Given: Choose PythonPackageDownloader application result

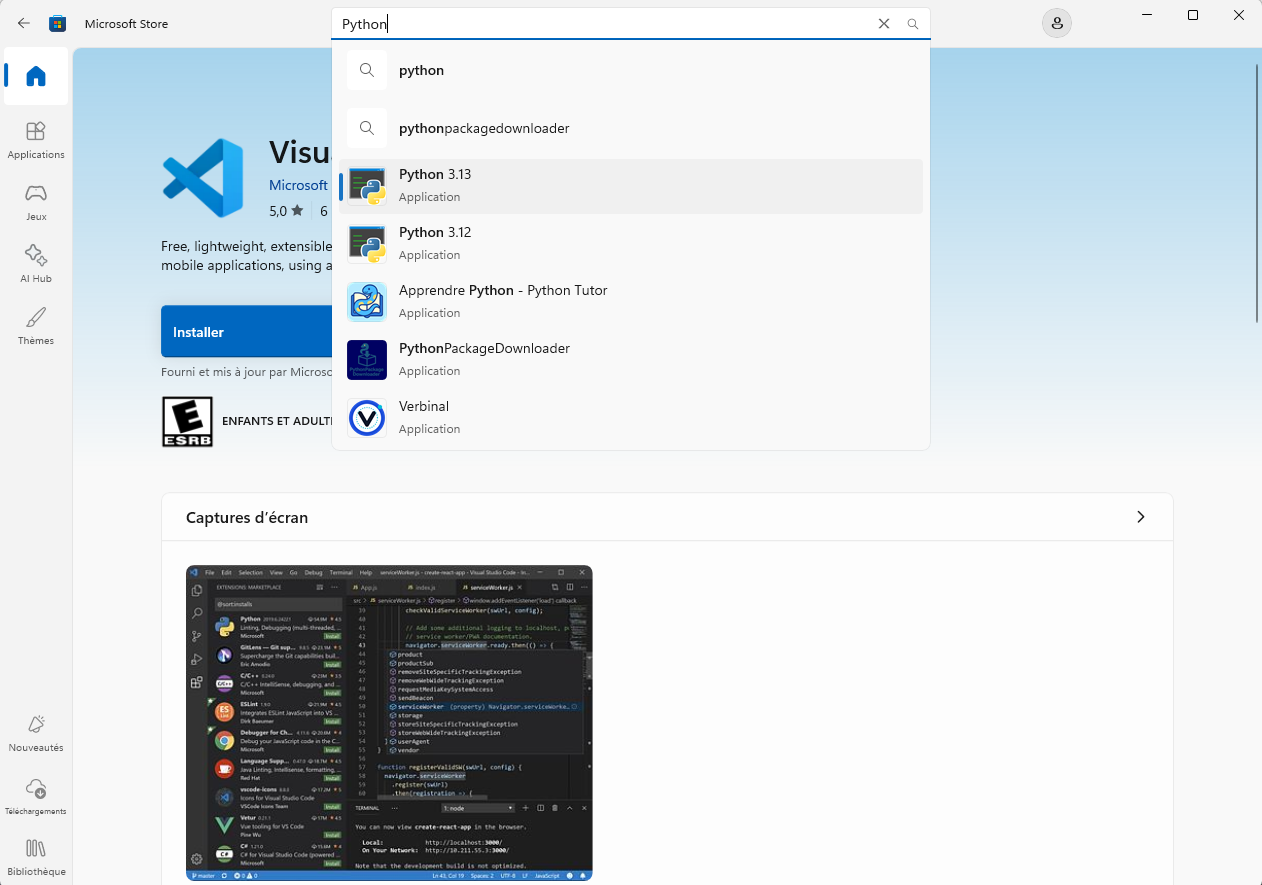Looking at the screenshot, I should click(x=631, y=360).
